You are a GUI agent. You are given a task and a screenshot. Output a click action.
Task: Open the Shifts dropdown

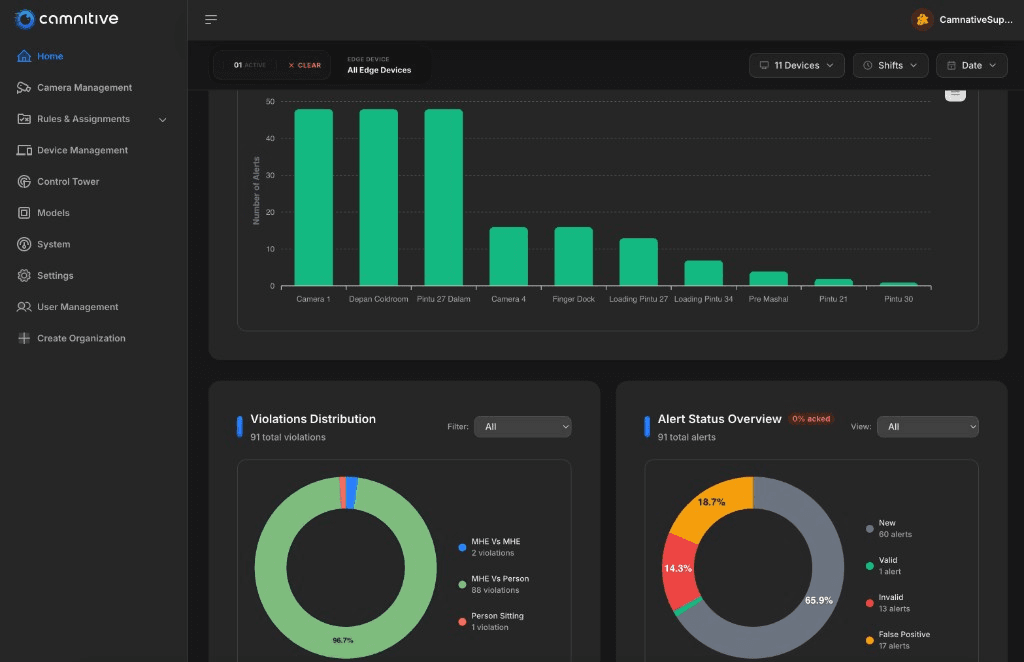click(890, 65)
